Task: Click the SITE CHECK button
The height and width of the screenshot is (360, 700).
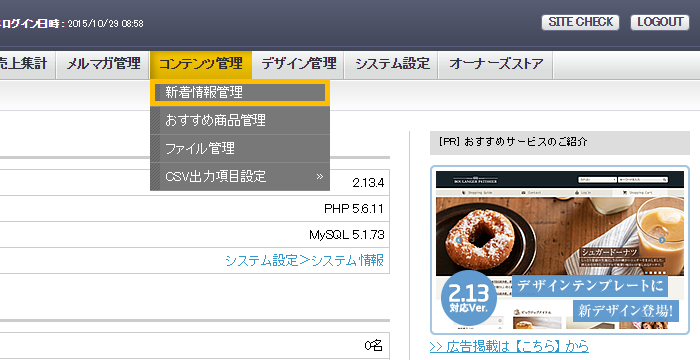Action: [580, 22]
